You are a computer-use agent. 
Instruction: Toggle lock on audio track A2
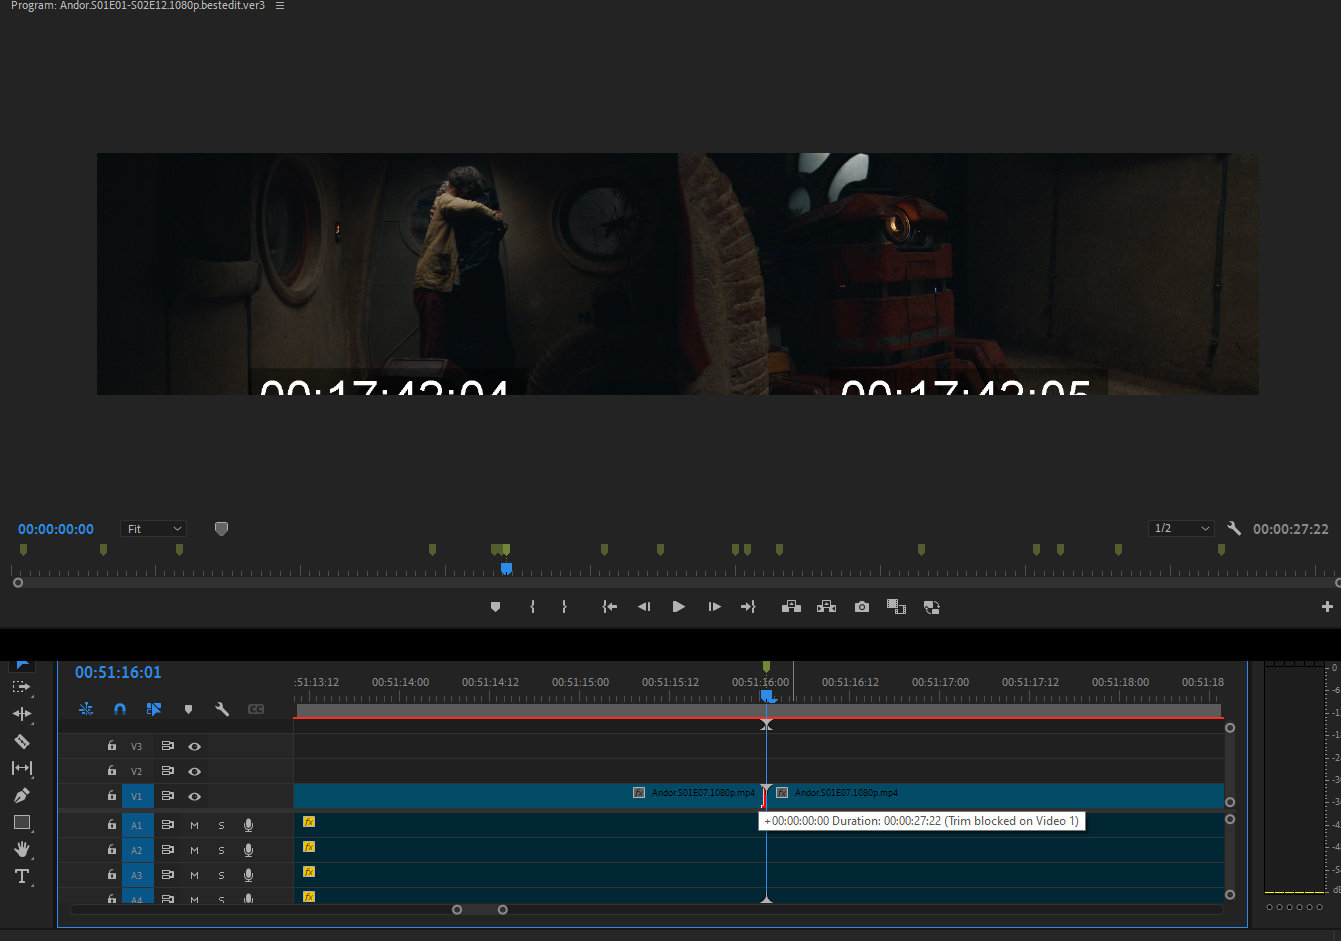(x=112, y=850)
